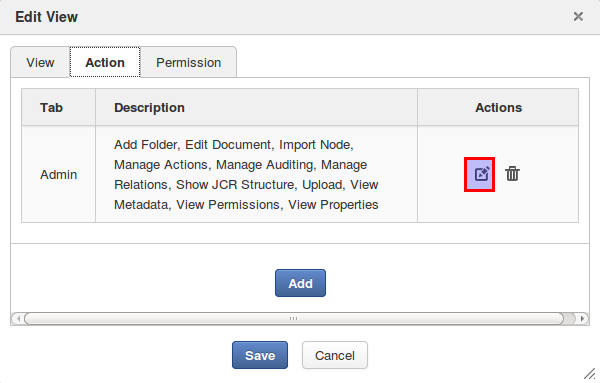600x383 pixels.
Task: Click the Admin row description text
Action: tap(246, 174)
